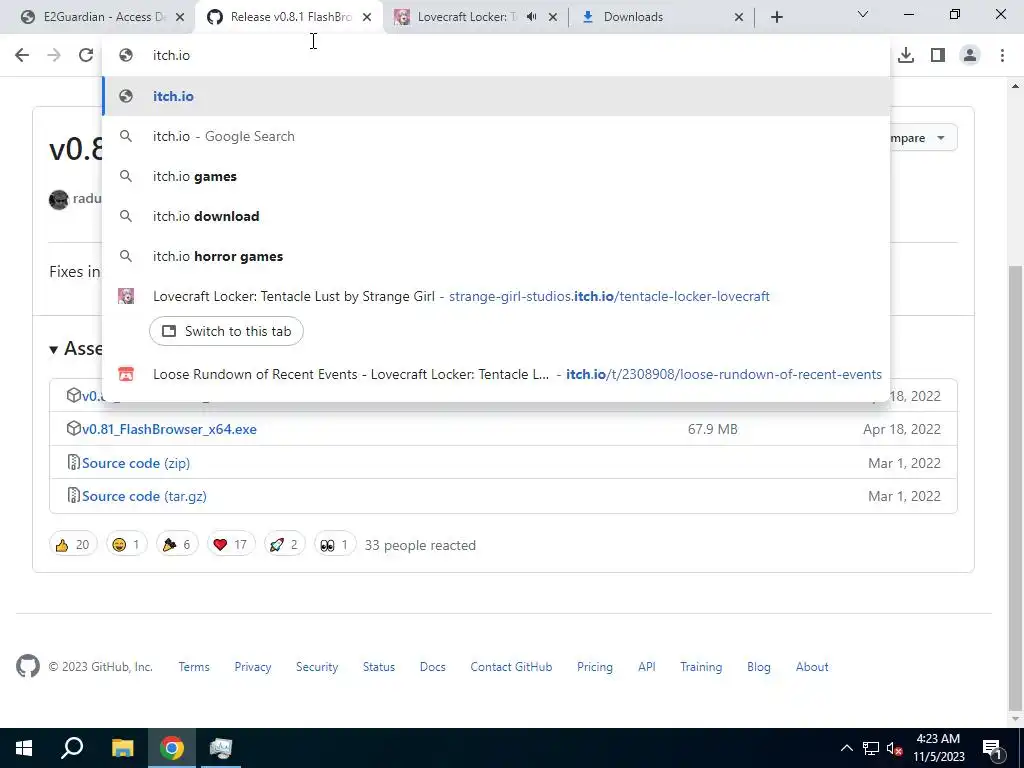1024x768 pixels.
Task: Switch to Lovecraft Locker tab
Action: point(467,17)
